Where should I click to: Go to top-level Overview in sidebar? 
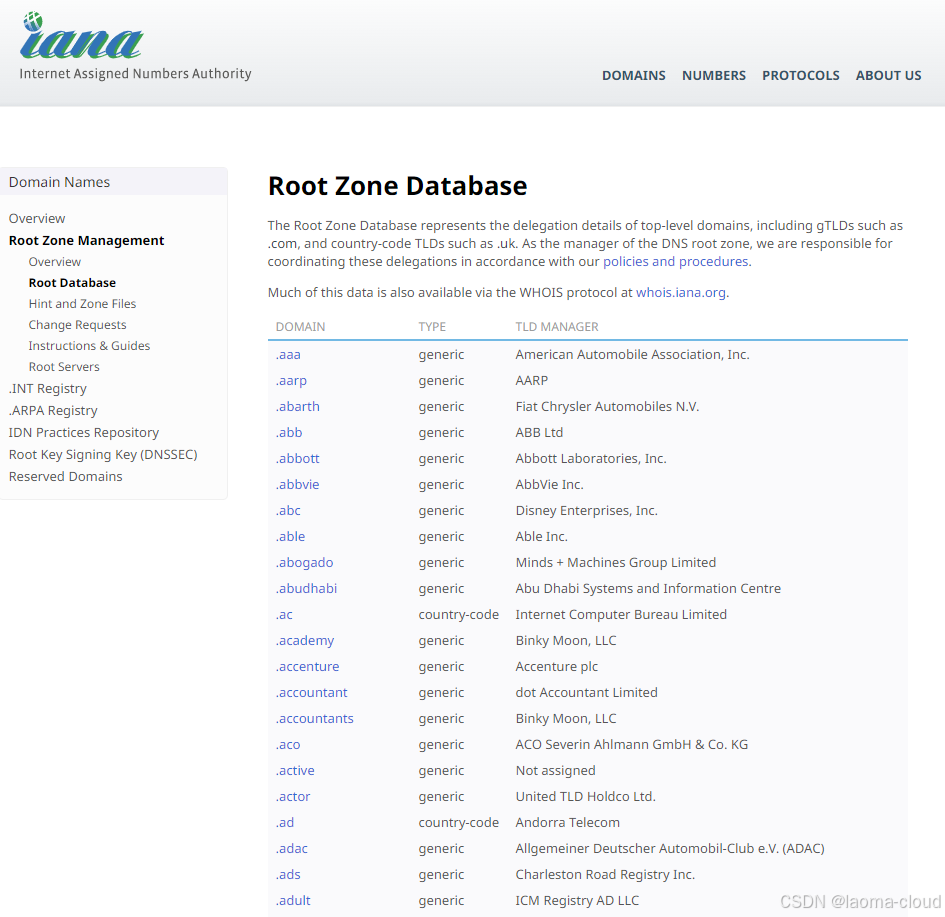click(x=37, y=218)
